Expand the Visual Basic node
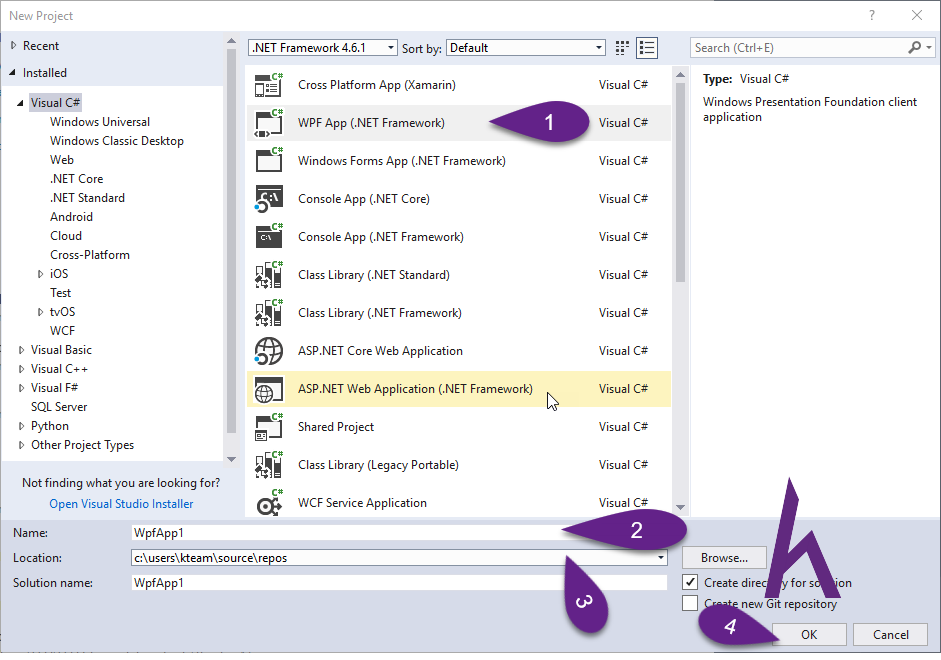This screenshot has height=660, width=941. pyautogui.click(x=21, y=350)
